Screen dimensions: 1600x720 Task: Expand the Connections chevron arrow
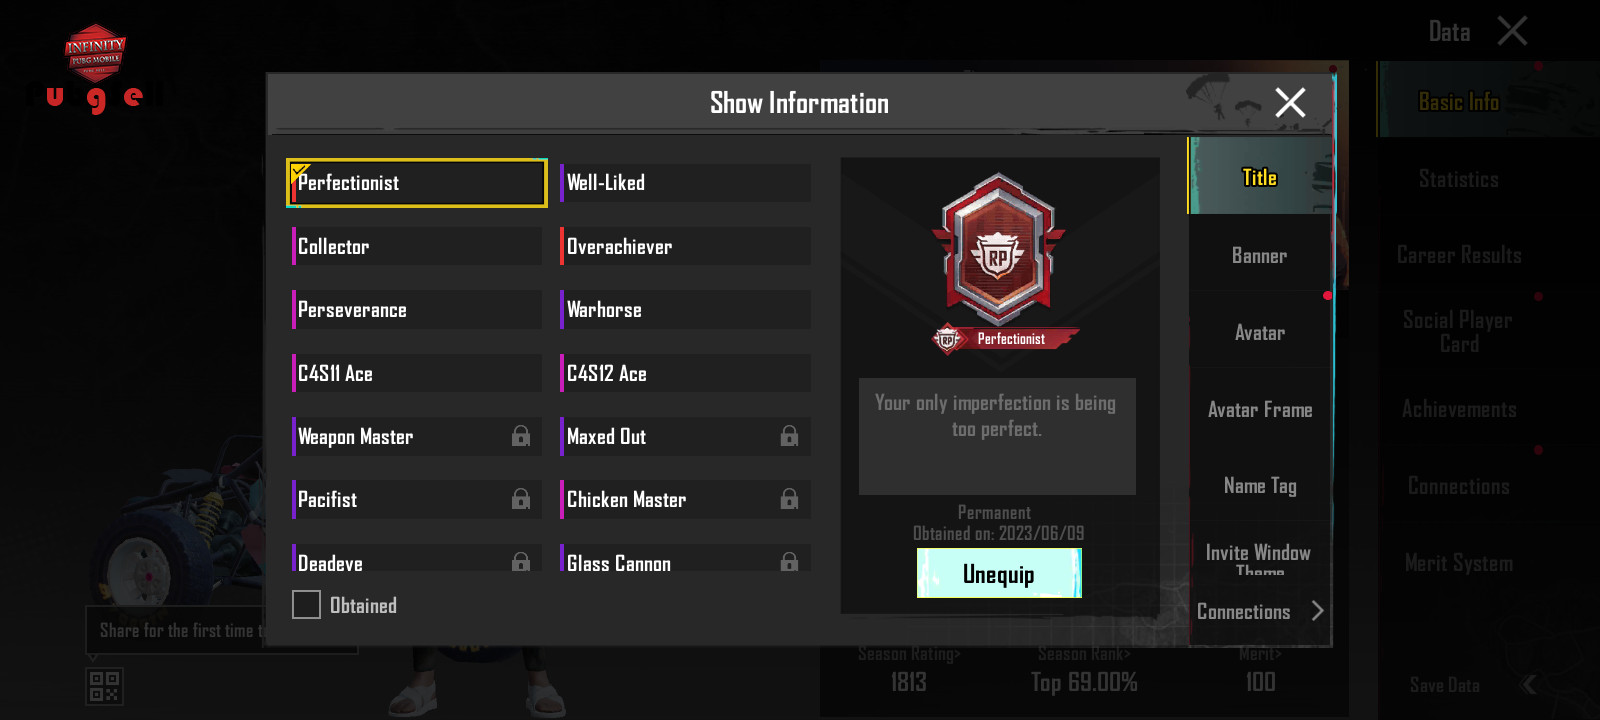pyautogui.click(x=1317, y=611)
